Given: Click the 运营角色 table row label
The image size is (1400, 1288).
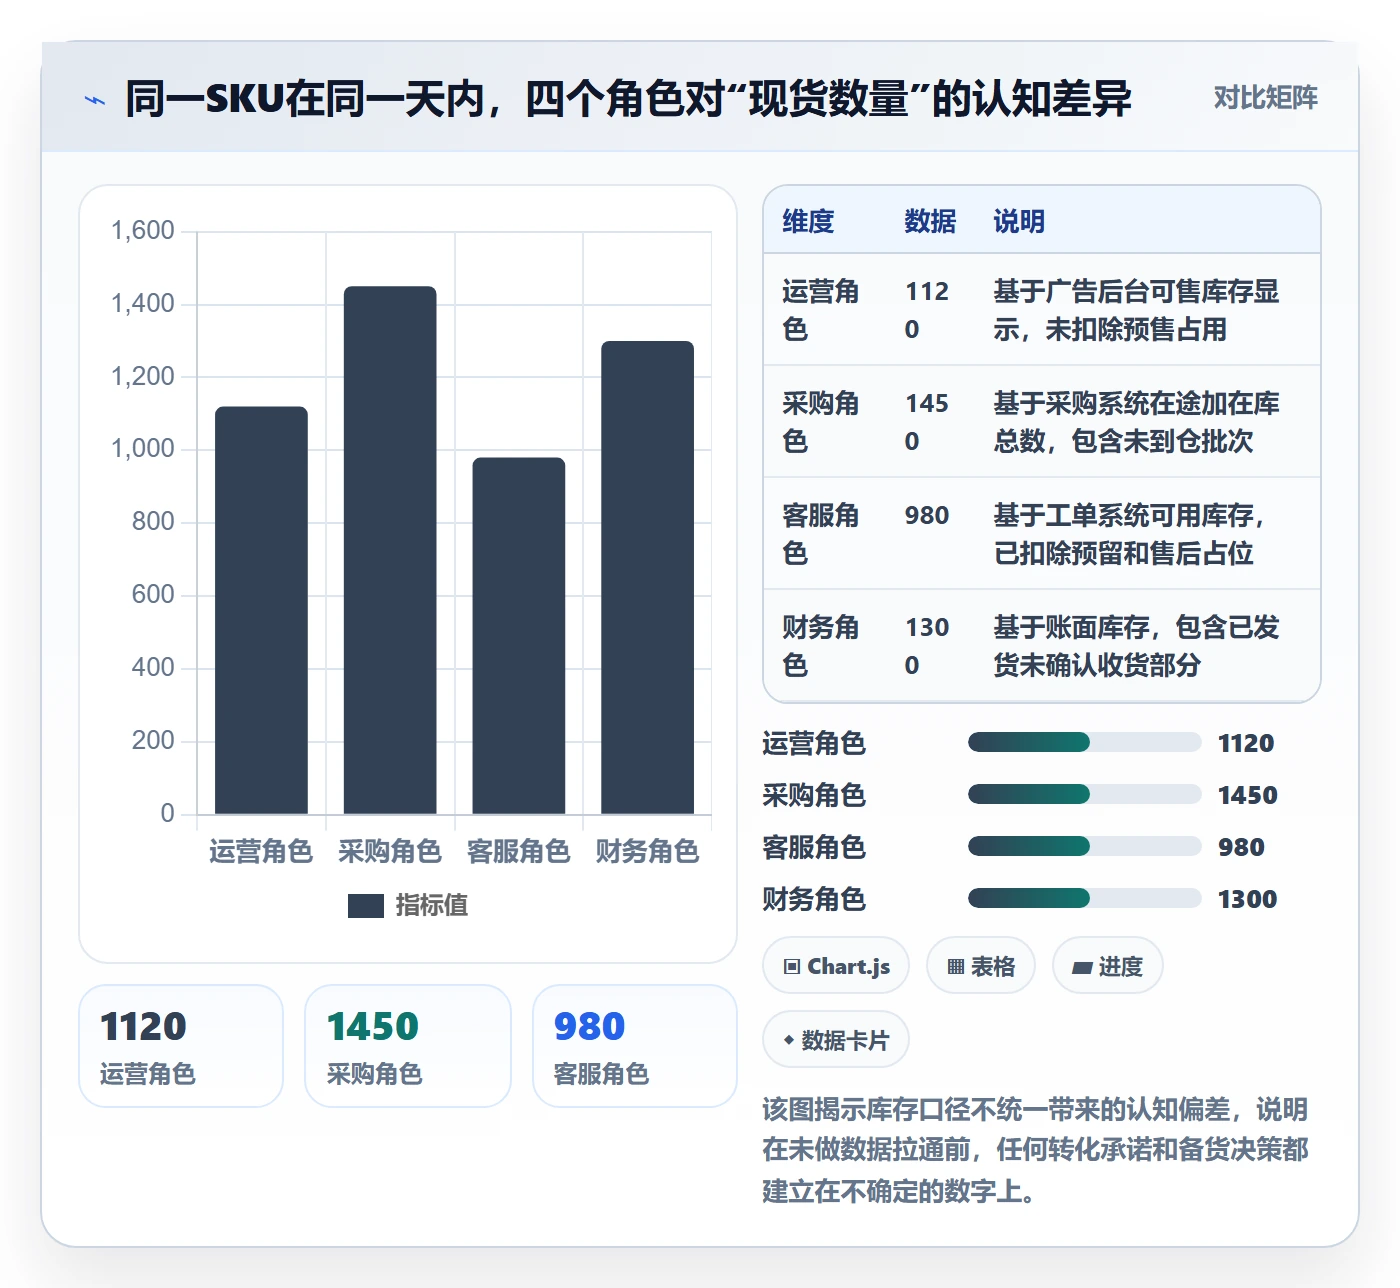Looking at the screenshot, I should pyautogui.click(x=821, y=310).
